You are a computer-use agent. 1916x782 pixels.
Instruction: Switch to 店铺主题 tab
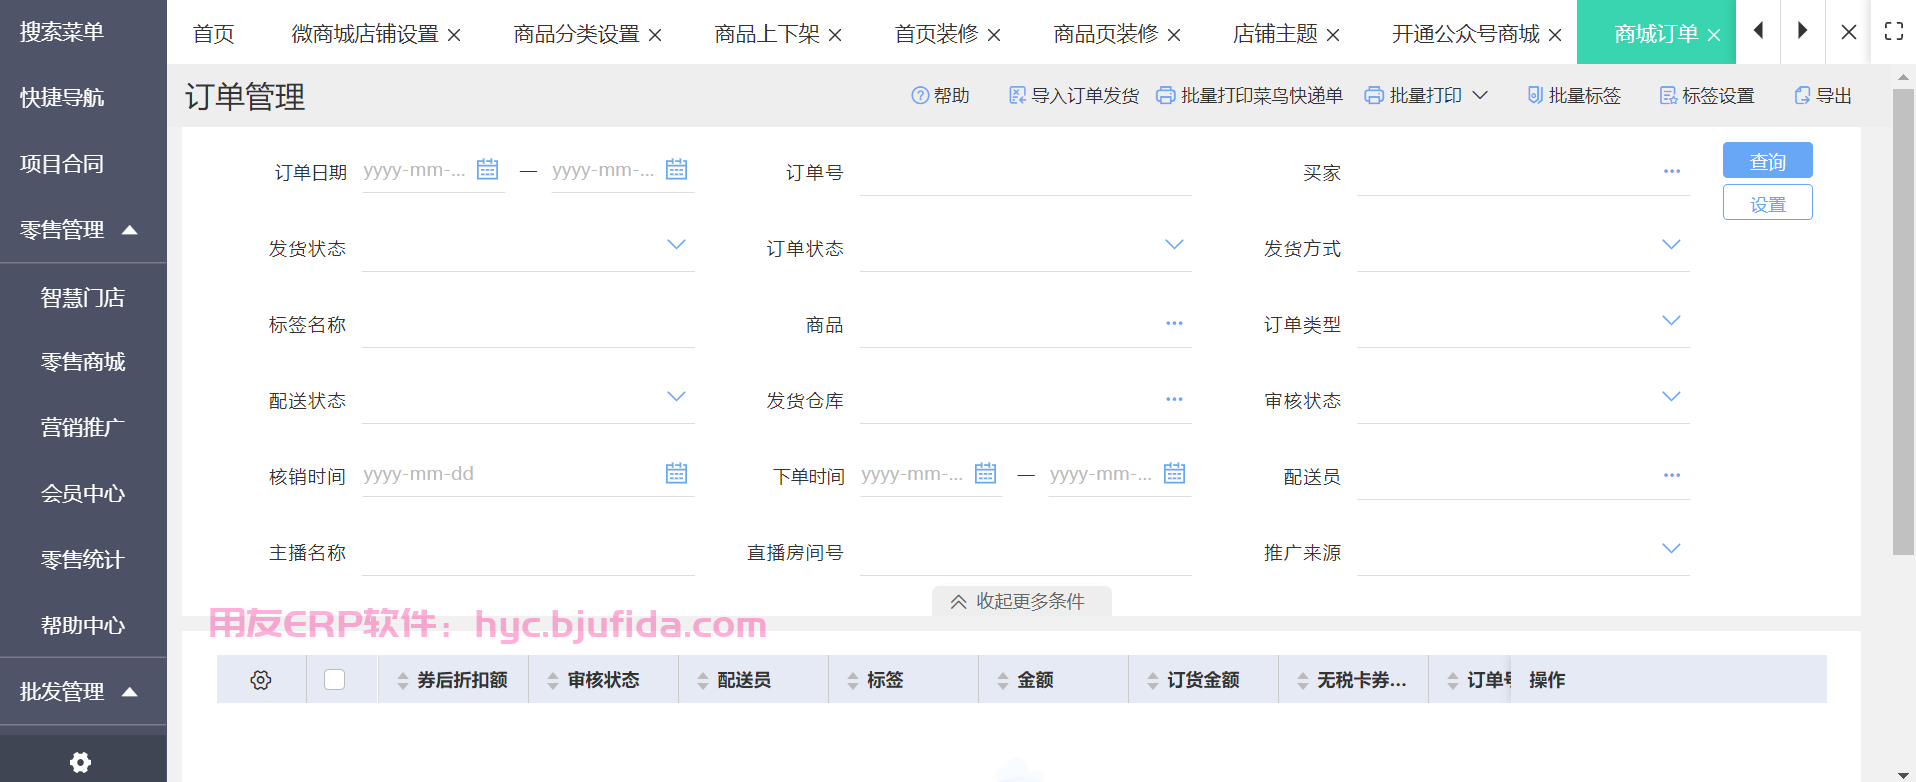pos(1275,34)
